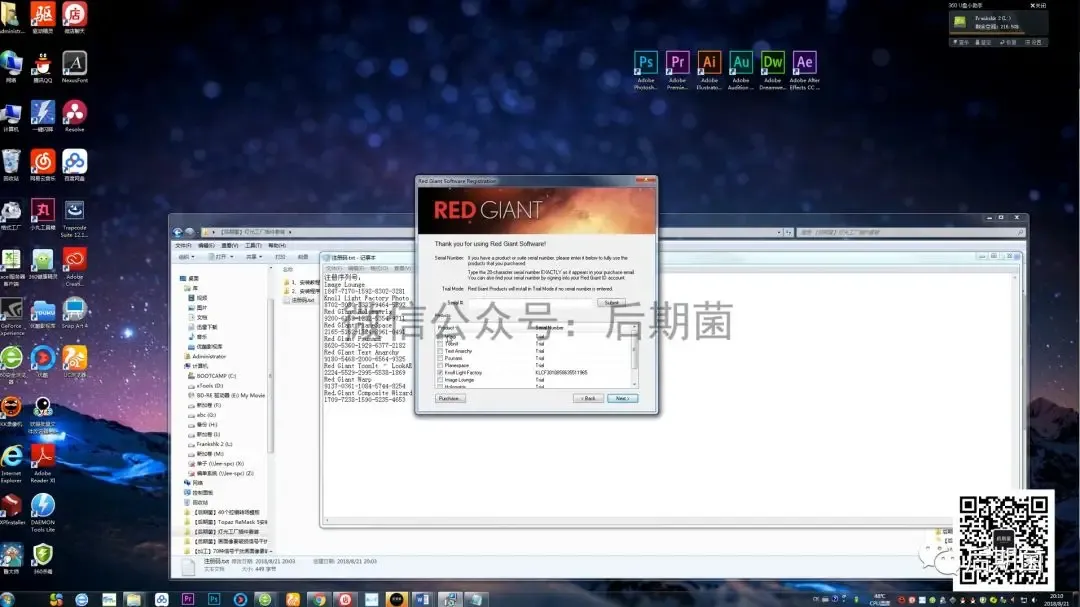Open Trapcode Suite desktop icon

tap(74, 218)
